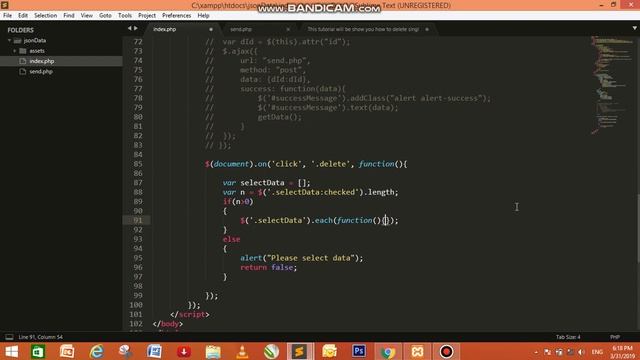Image resolution: width=640 pixels, height=360 pixels.
Task: Open the View menu
Action: [87, 16]
